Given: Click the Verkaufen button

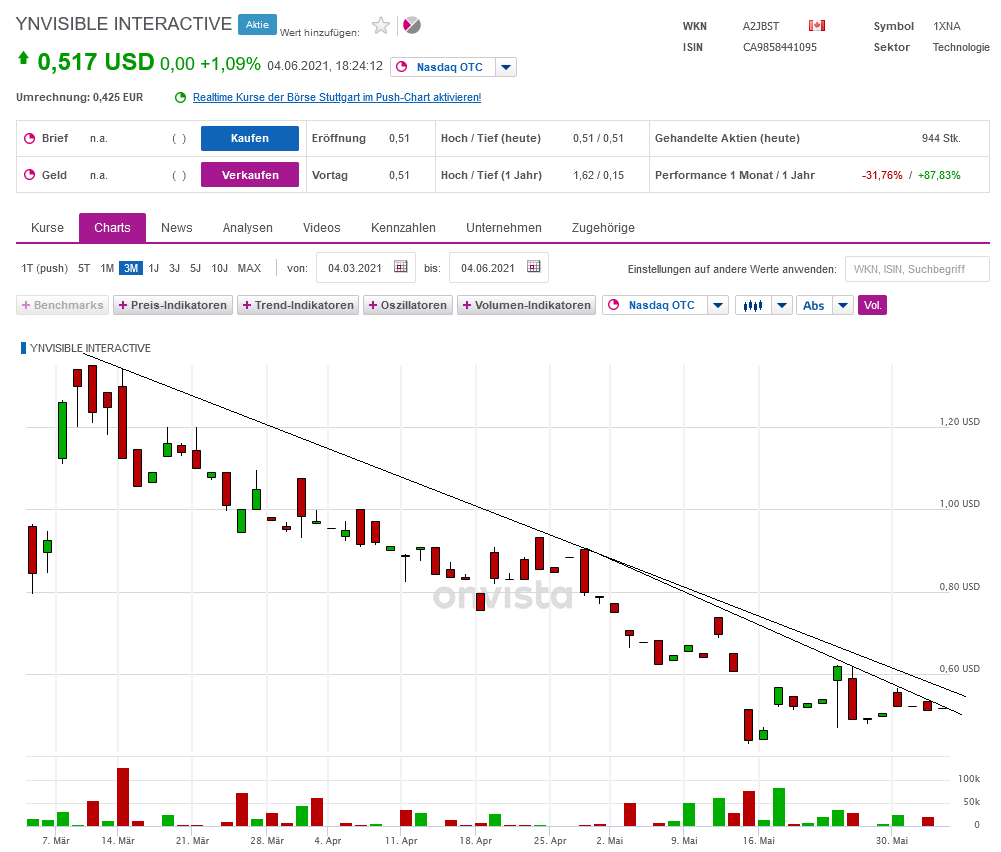Looking at the screenshot, I should (250, 175).
